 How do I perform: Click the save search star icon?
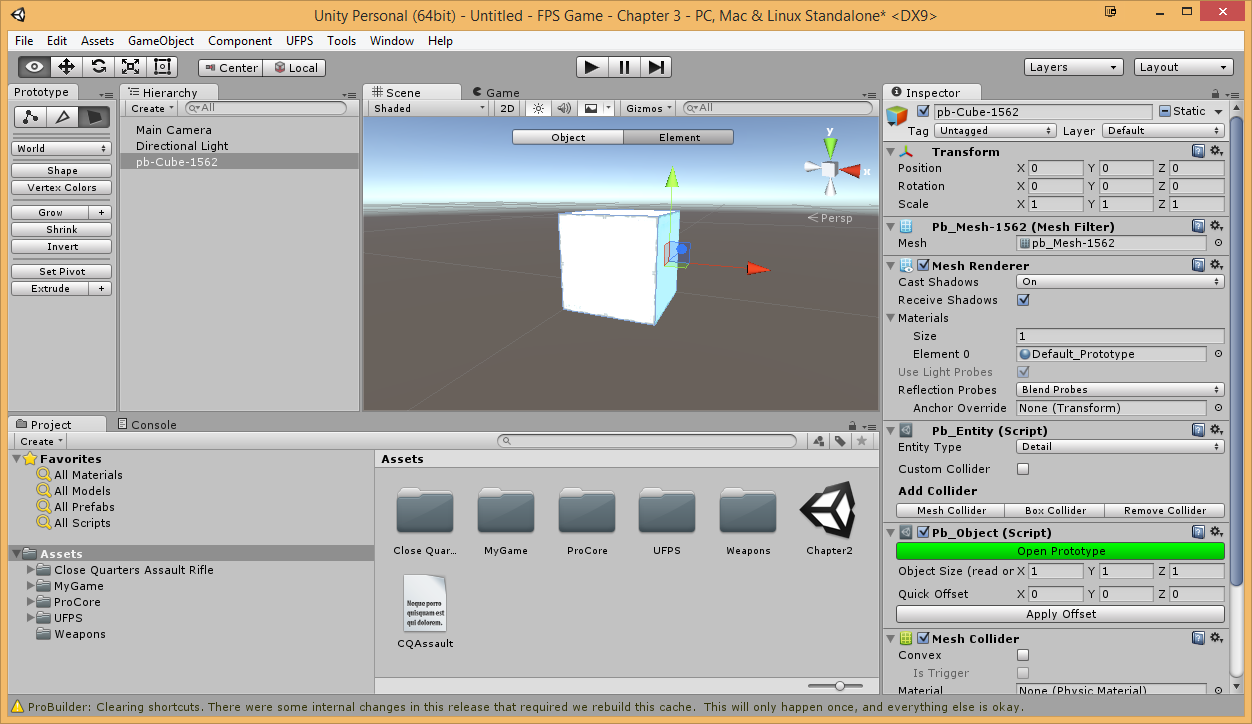click(x=862, y=441)
